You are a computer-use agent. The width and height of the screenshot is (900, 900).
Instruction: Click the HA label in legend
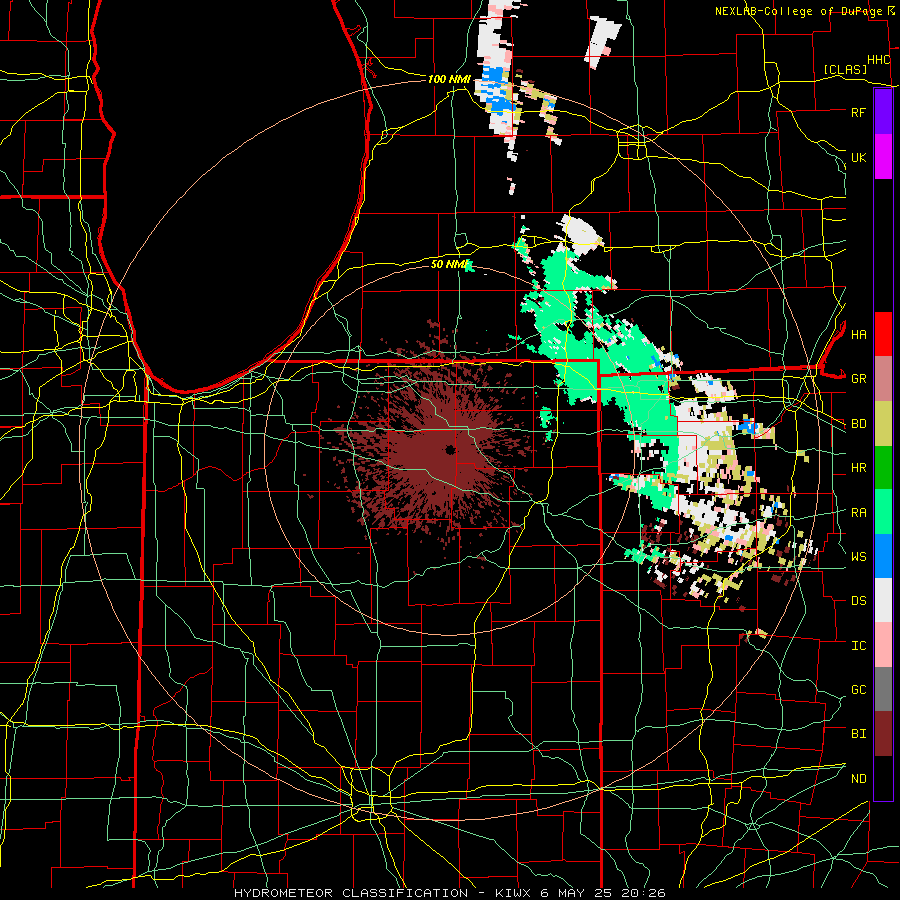coord(858,334)
